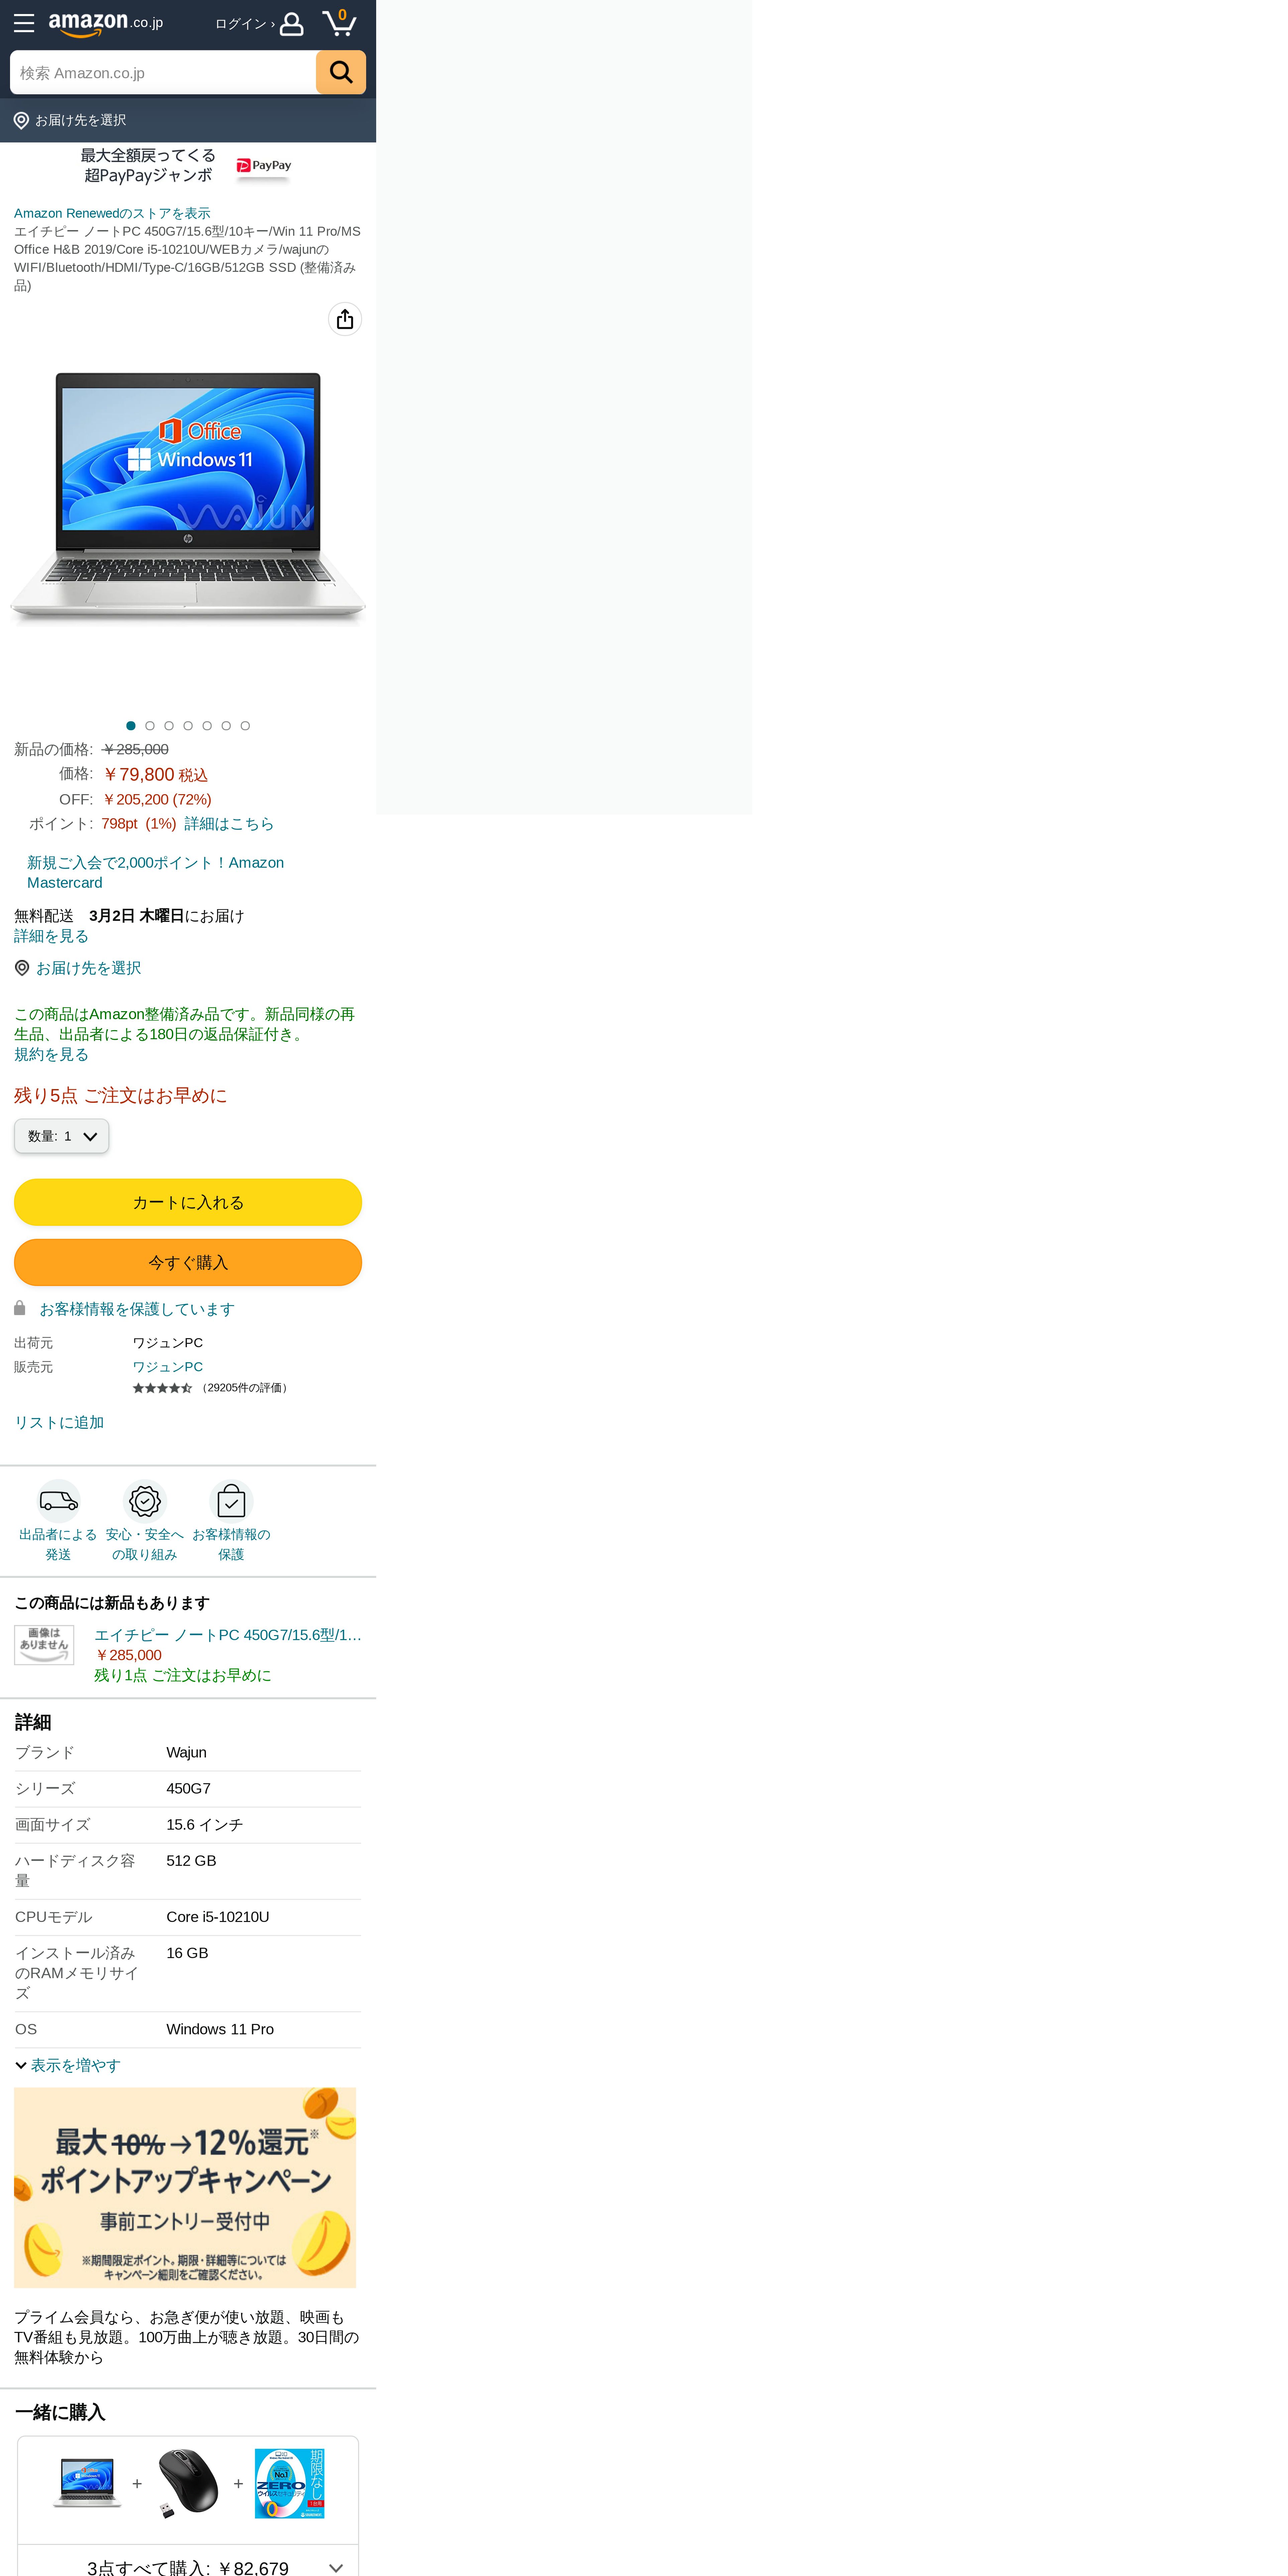The height and width of the screenshot is (2576, 1288).
Task: Click the security badge icon 安心・安全への取り組み
Action: [145, 1501]
